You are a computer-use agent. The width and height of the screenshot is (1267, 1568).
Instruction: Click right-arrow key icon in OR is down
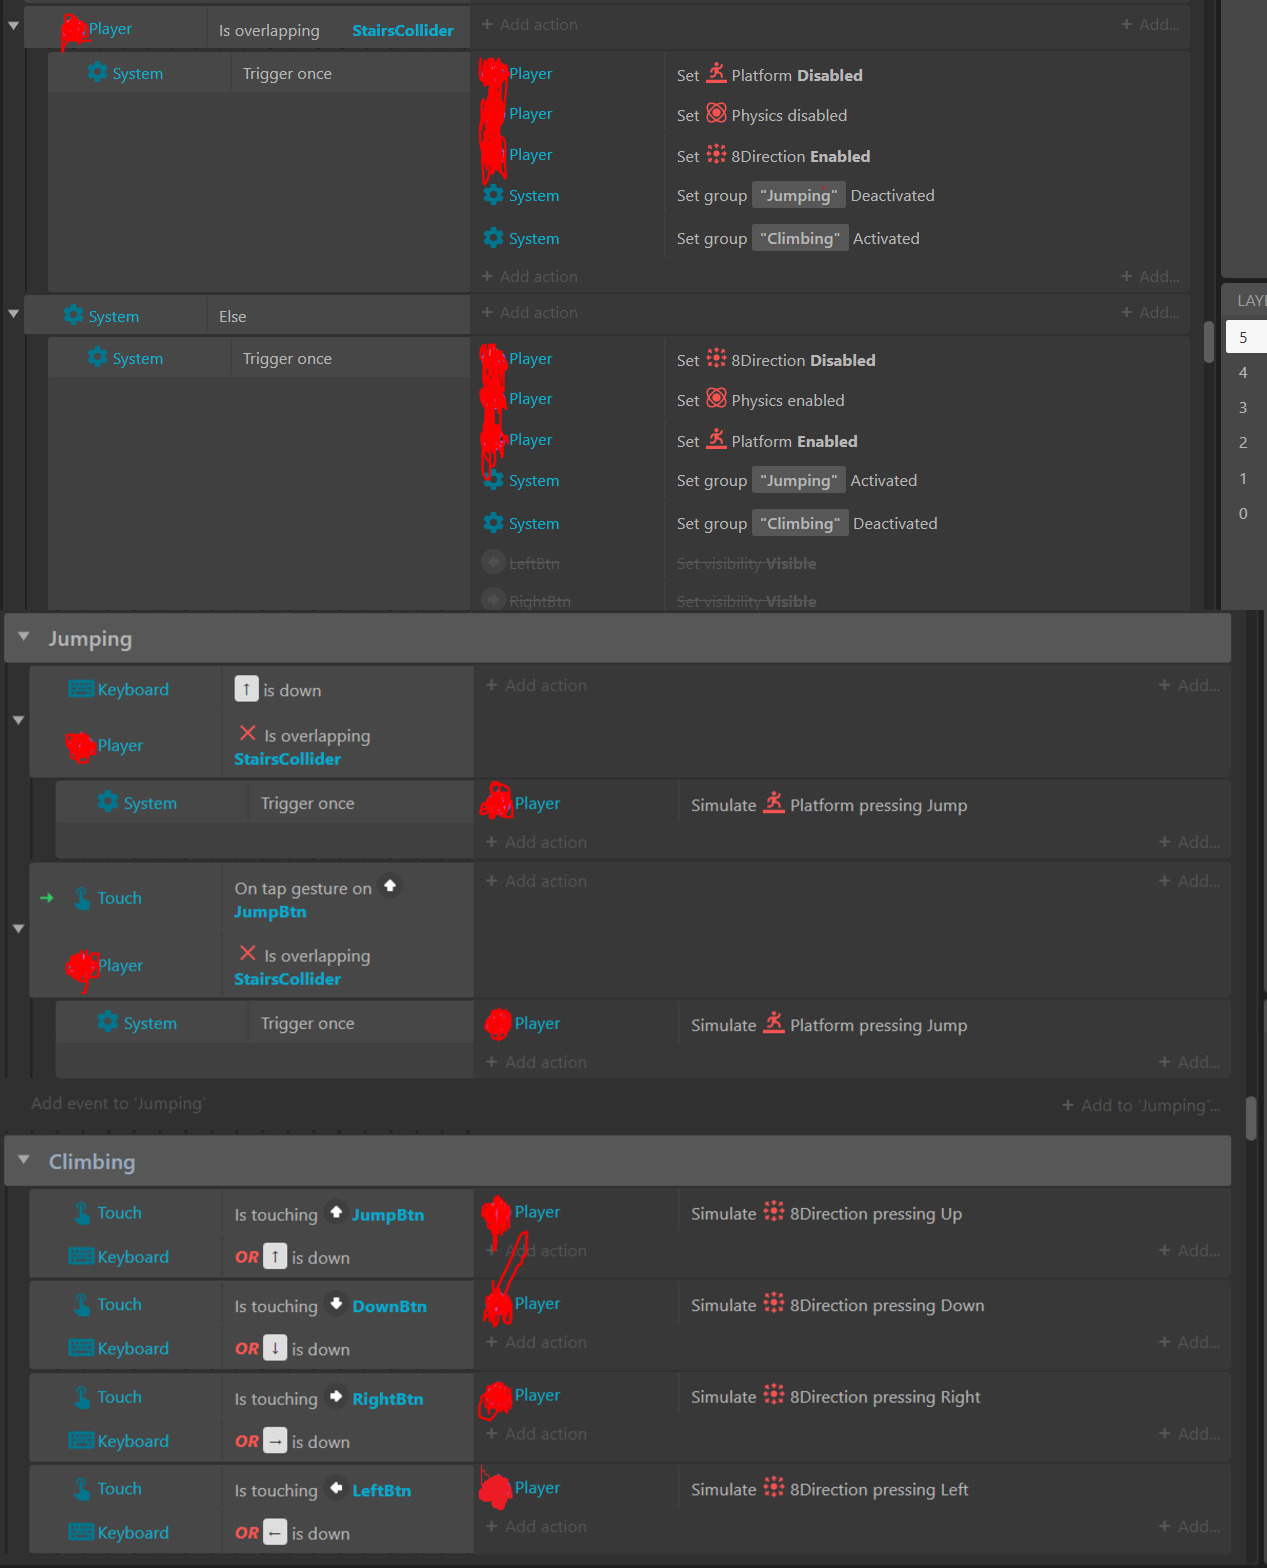point(275,1441)
